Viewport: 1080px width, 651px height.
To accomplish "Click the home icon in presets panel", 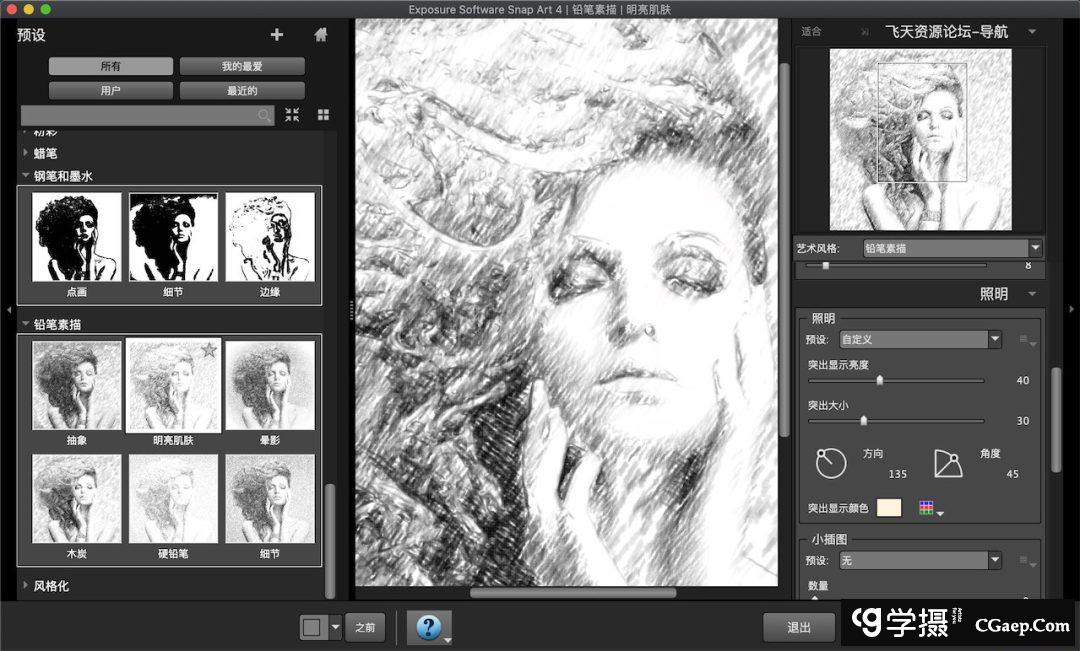I will tap(321, 35).
